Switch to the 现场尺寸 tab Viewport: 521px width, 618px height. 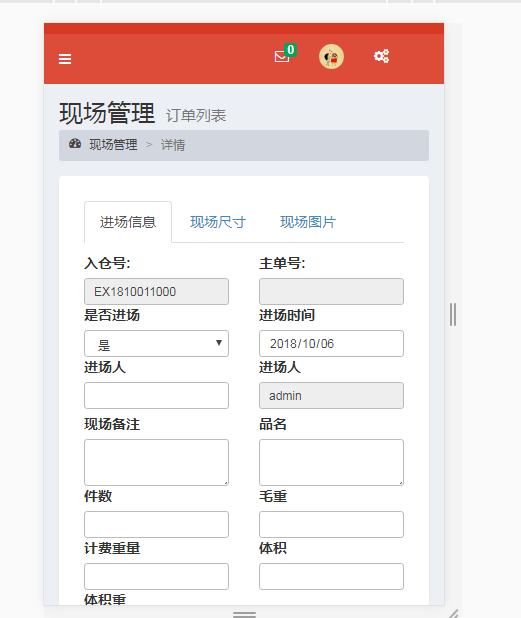pyautogui.click(x=218, y=222)
